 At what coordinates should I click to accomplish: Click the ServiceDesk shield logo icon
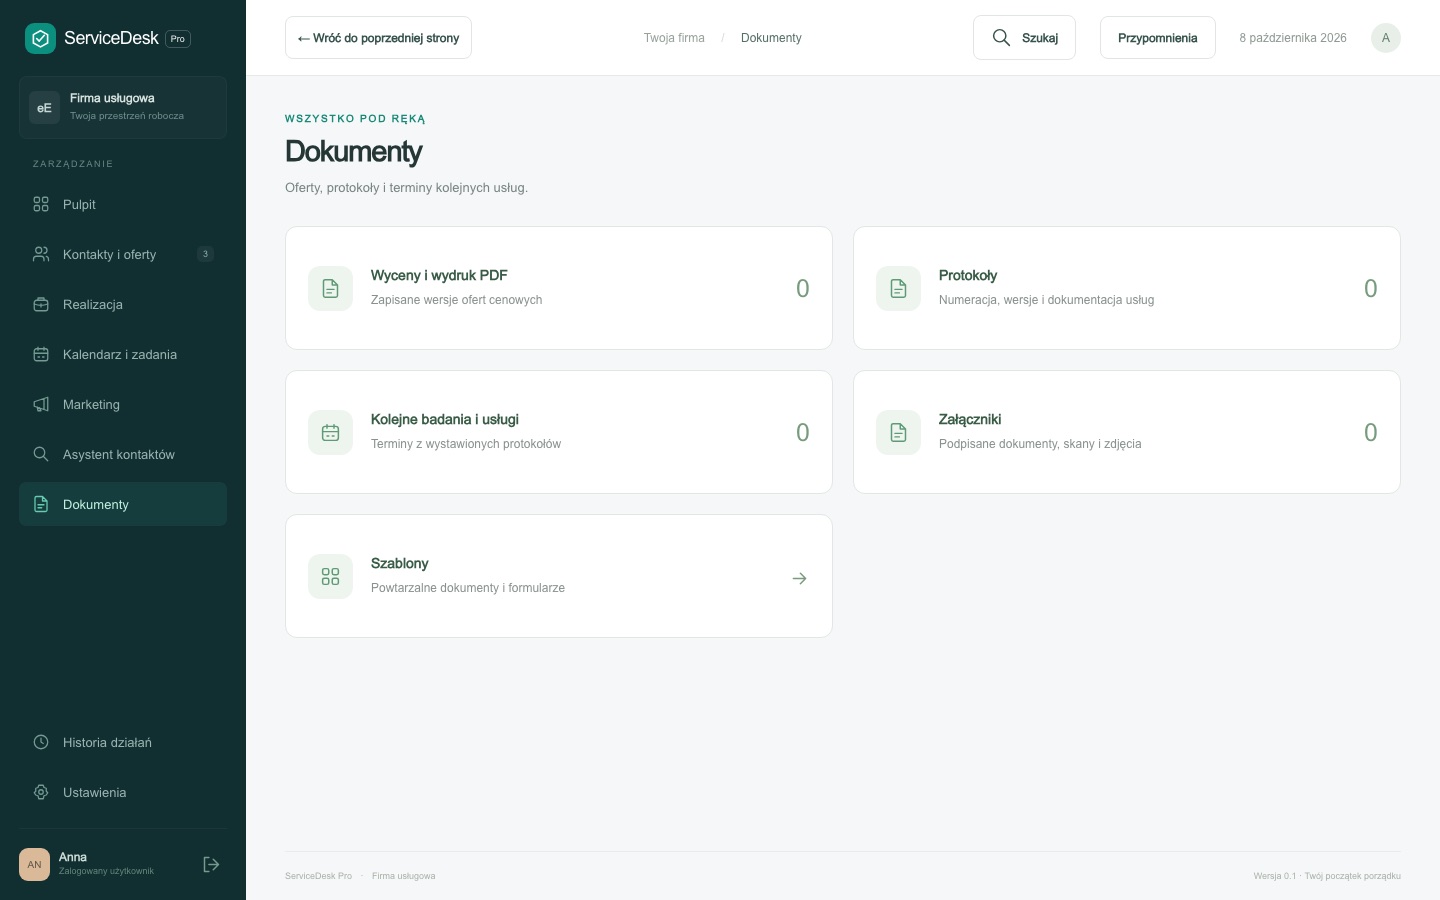pyautogui.click(x=40, y=38)
